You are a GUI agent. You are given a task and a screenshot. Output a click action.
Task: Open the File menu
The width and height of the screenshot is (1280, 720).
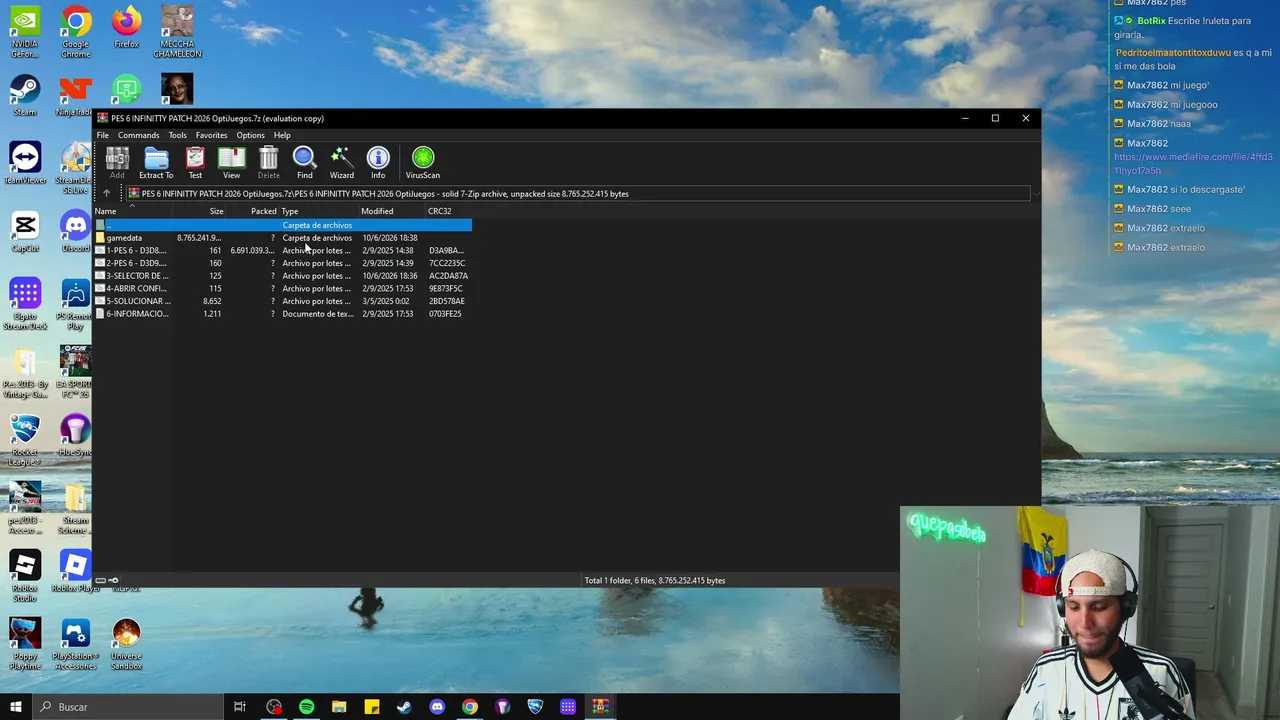coord(102,135)
